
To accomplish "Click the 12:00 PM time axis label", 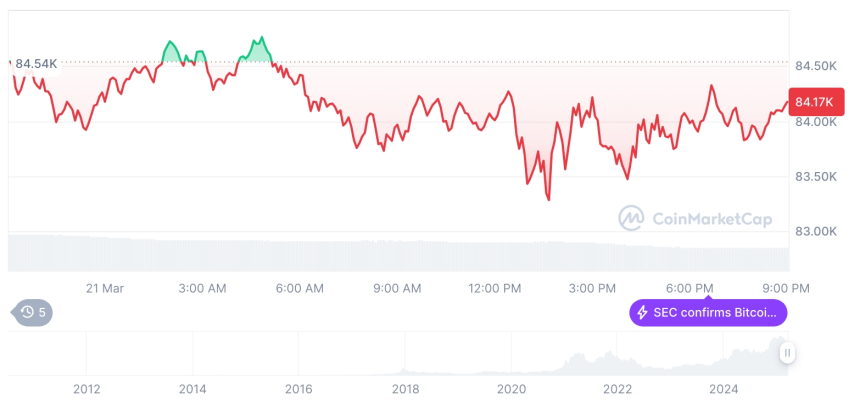I will 495,288.
